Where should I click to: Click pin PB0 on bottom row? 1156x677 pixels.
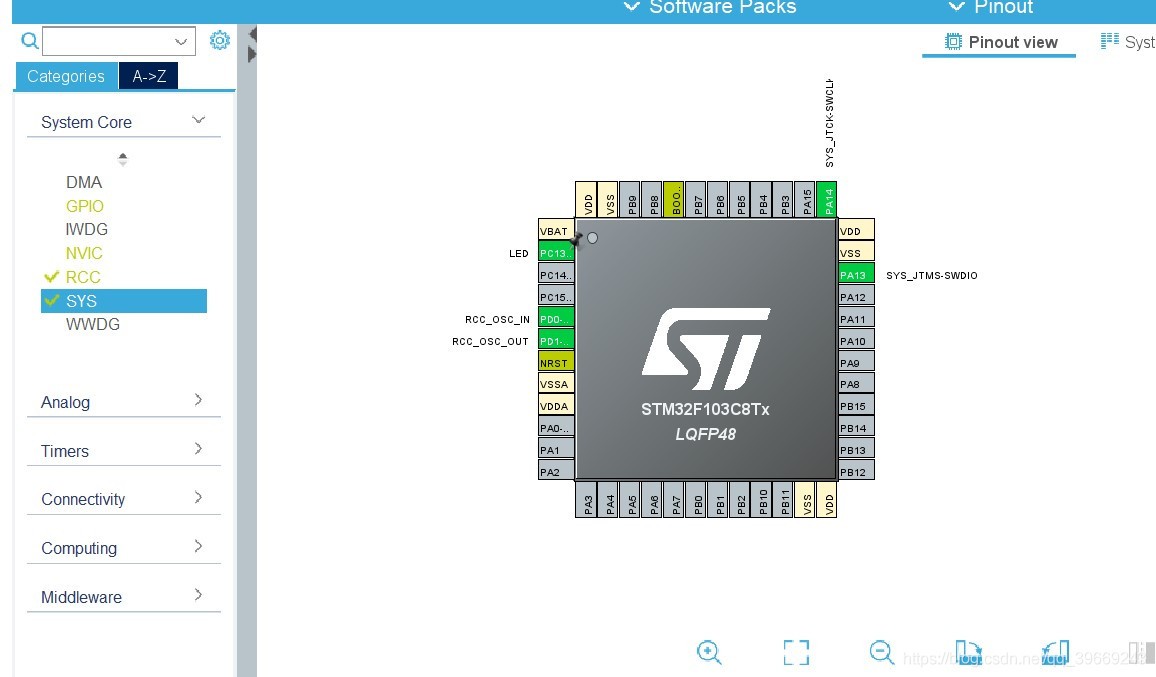pos(697,500)
